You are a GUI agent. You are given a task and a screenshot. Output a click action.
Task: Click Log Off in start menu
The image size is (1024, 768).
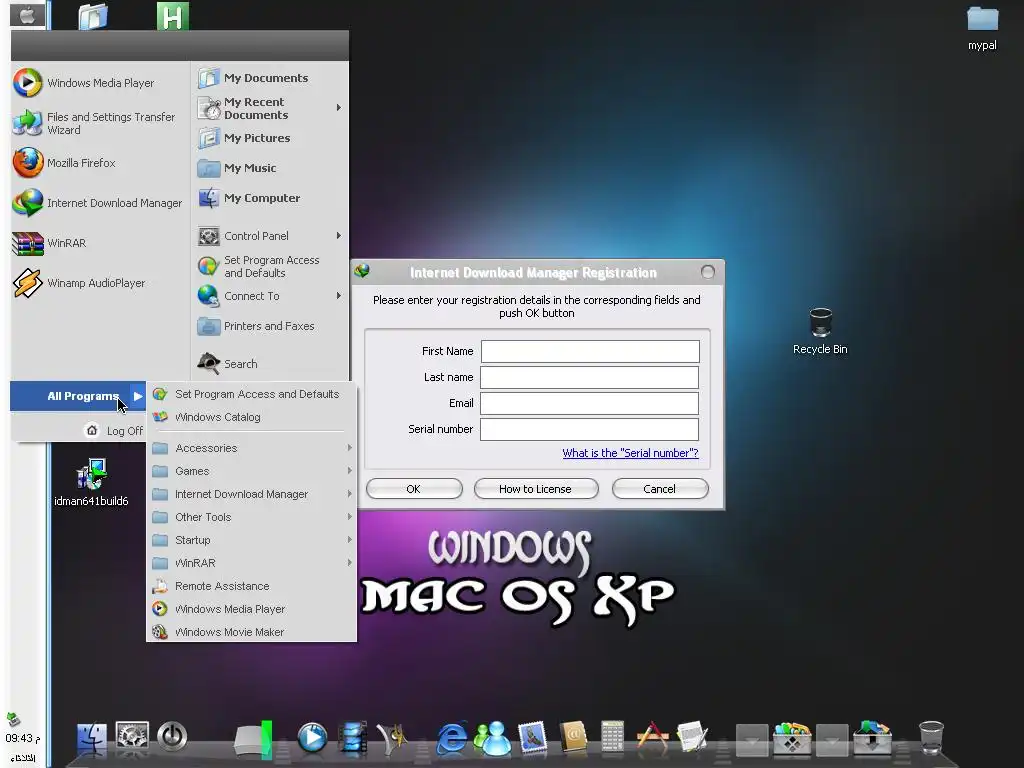(x=114, y=431)
